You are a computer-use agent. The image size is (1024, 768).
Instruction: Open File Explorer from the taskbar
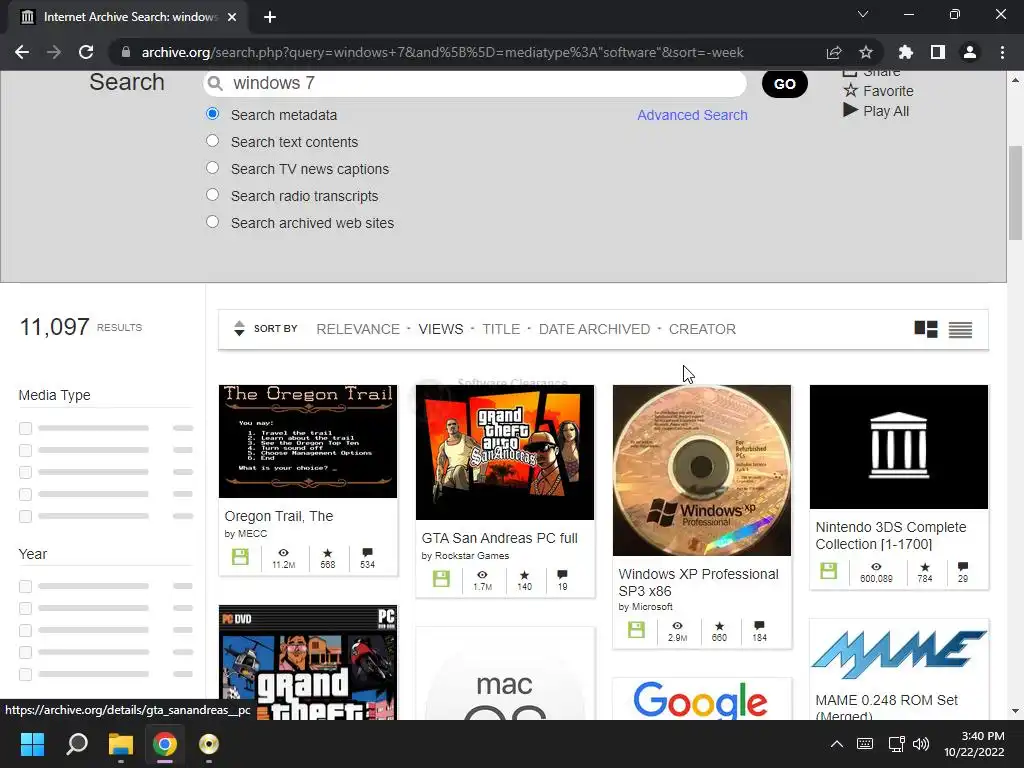pos(121,744)
